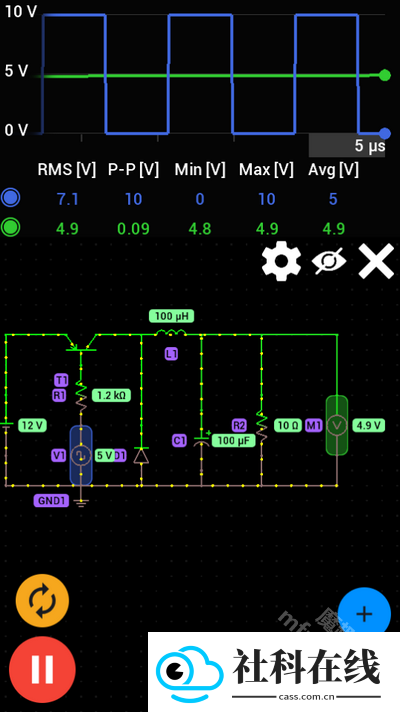Select the M1 voltmeter component

[x=337, y=425]
